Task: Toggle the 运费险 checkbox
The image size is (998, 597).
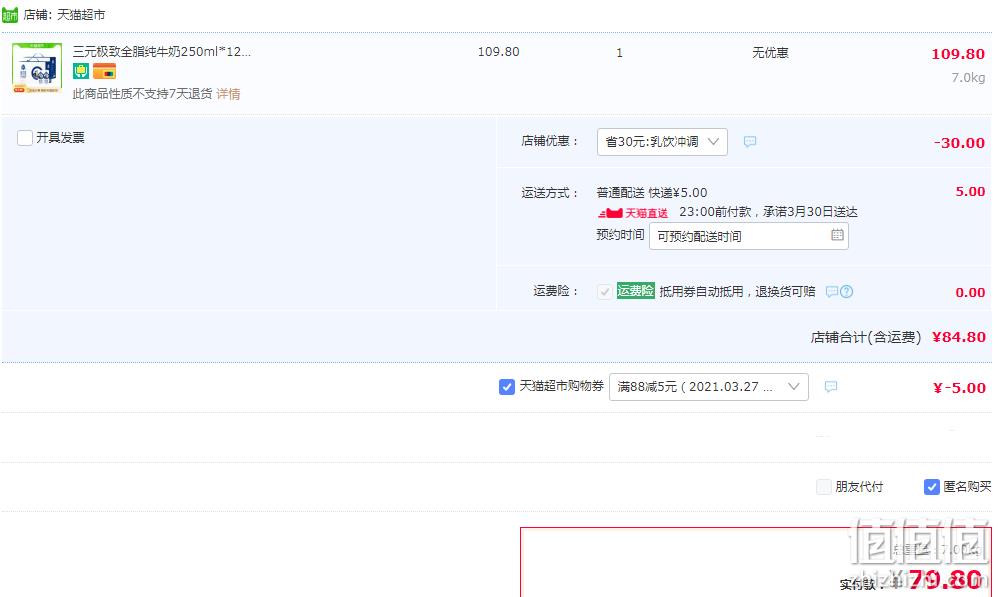Action: [605, 291]
